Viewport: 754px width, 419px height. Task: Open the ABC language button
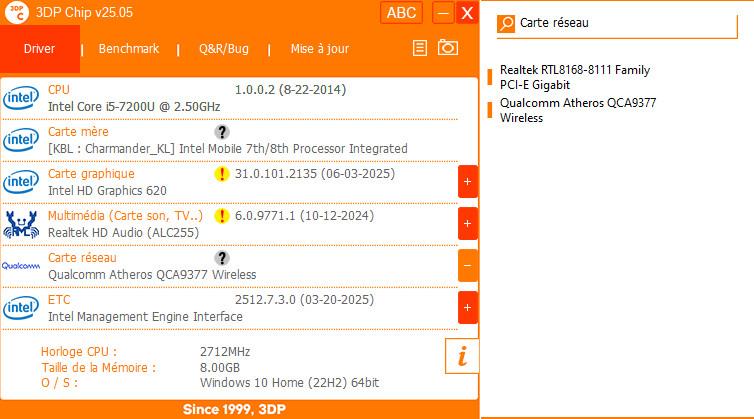click(402, 13)
